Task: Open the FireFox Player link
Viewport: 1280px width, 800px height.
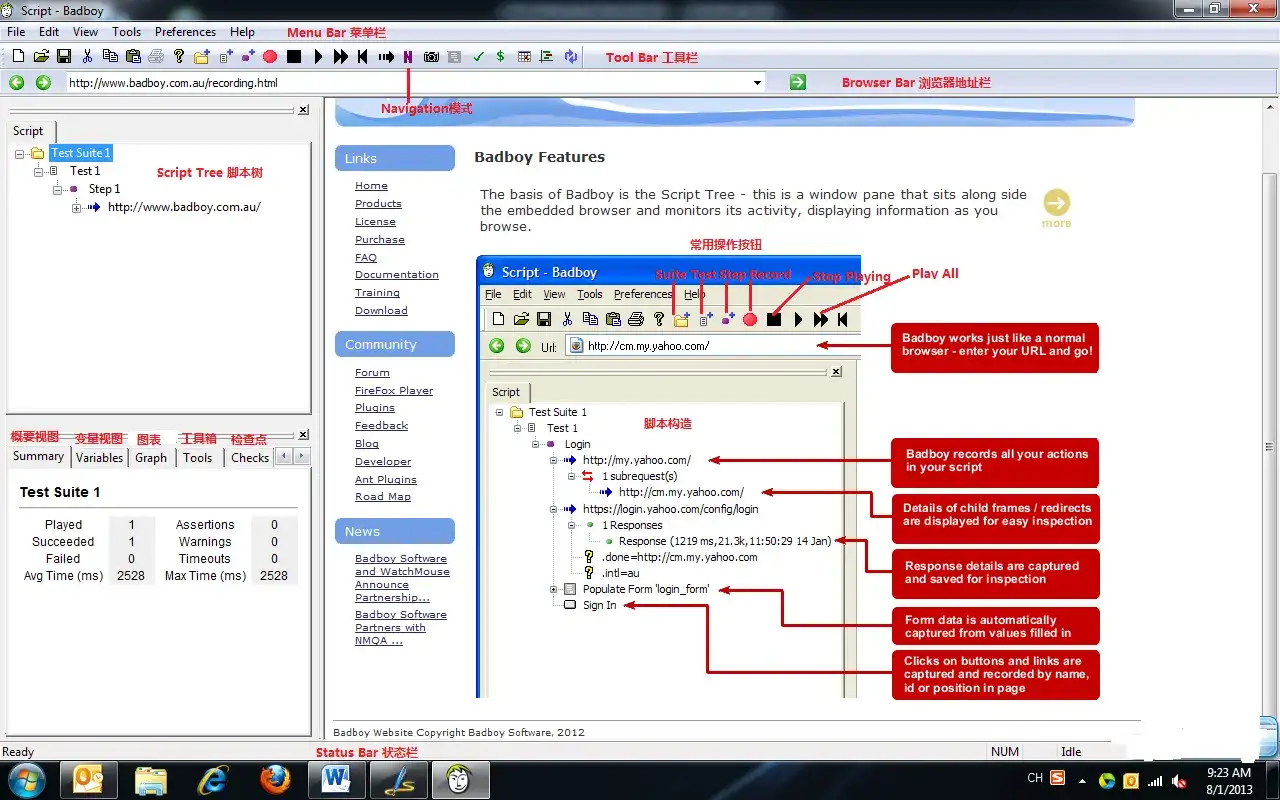Action: (x=394, y=391)
